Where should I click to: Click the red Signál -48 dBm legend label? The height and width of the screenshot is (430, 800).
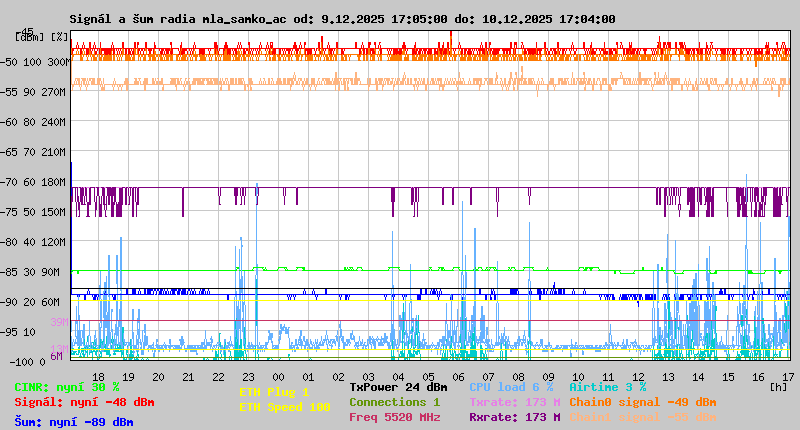click(x=84, y=402)
